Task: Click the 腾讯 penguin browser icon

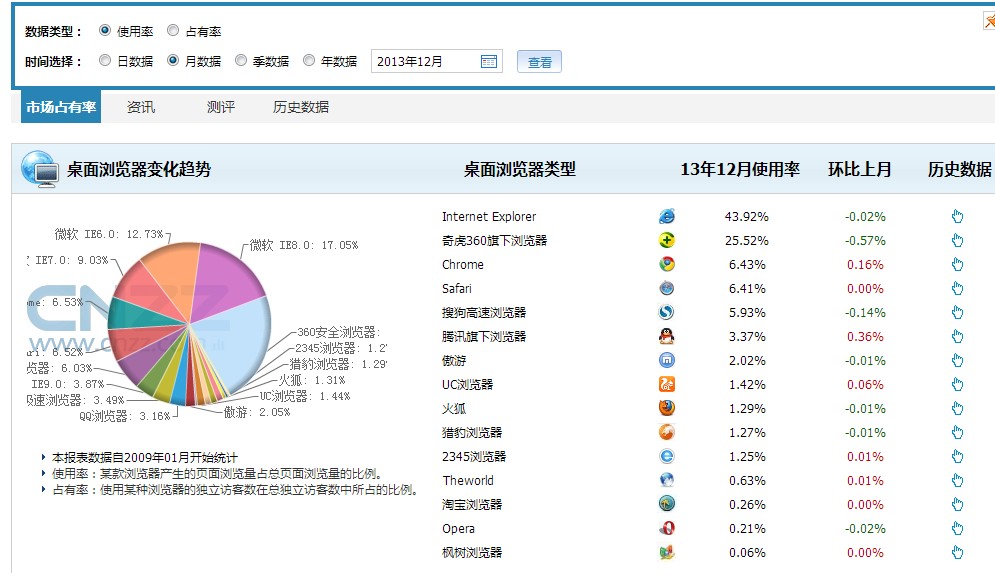Action: coord(666,336)
